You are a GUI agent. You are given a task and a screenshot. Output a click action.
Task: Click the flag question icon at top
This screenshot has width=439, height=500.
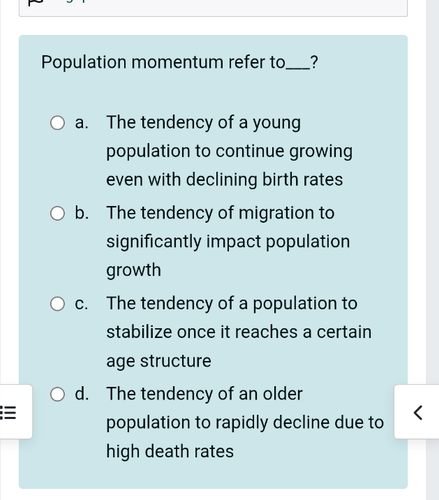click(x=35, y=2)
